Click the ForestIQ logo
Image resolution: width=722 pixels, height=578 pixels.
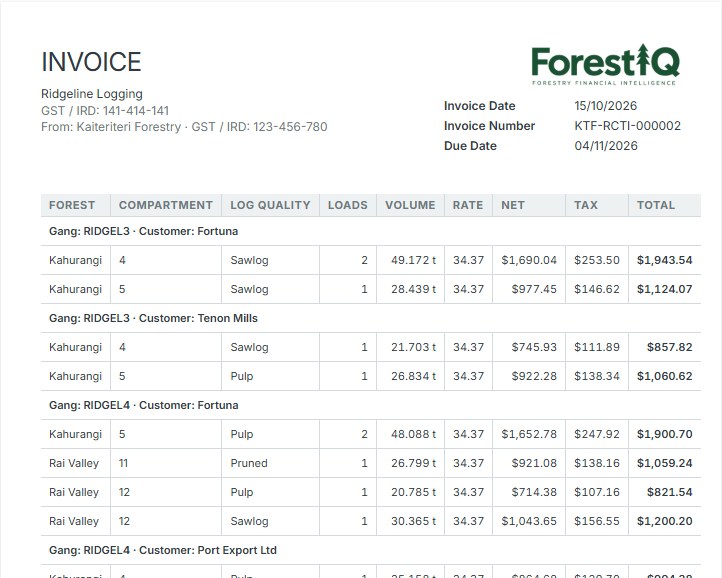tap(605, 65)
